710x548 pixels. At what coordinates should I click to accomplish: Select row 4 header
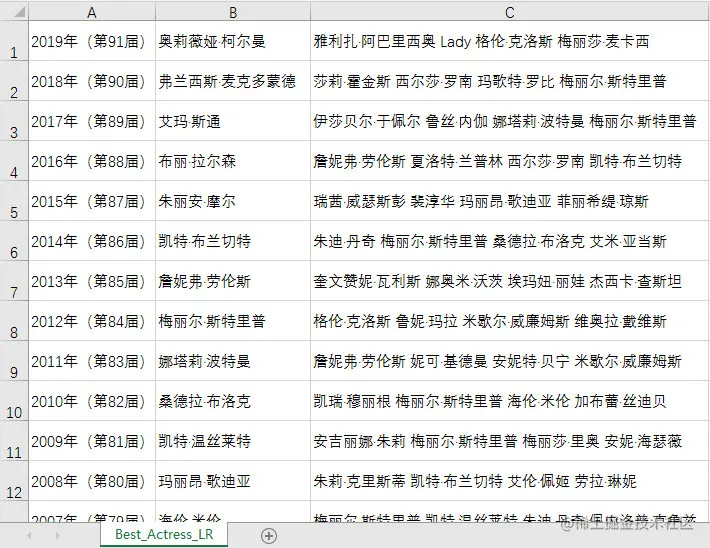click(14, 161)
